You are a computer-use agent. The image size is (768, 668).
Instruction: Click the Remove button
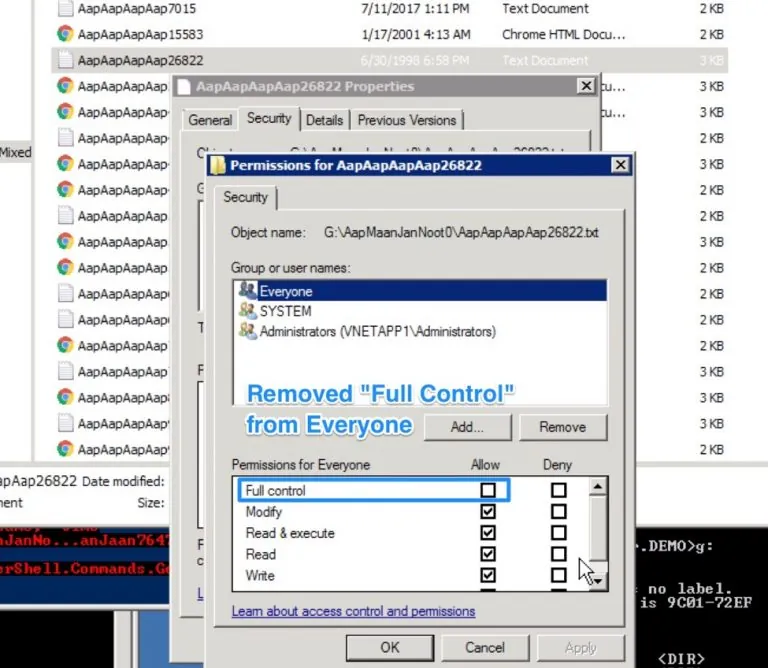coord(562,427)
